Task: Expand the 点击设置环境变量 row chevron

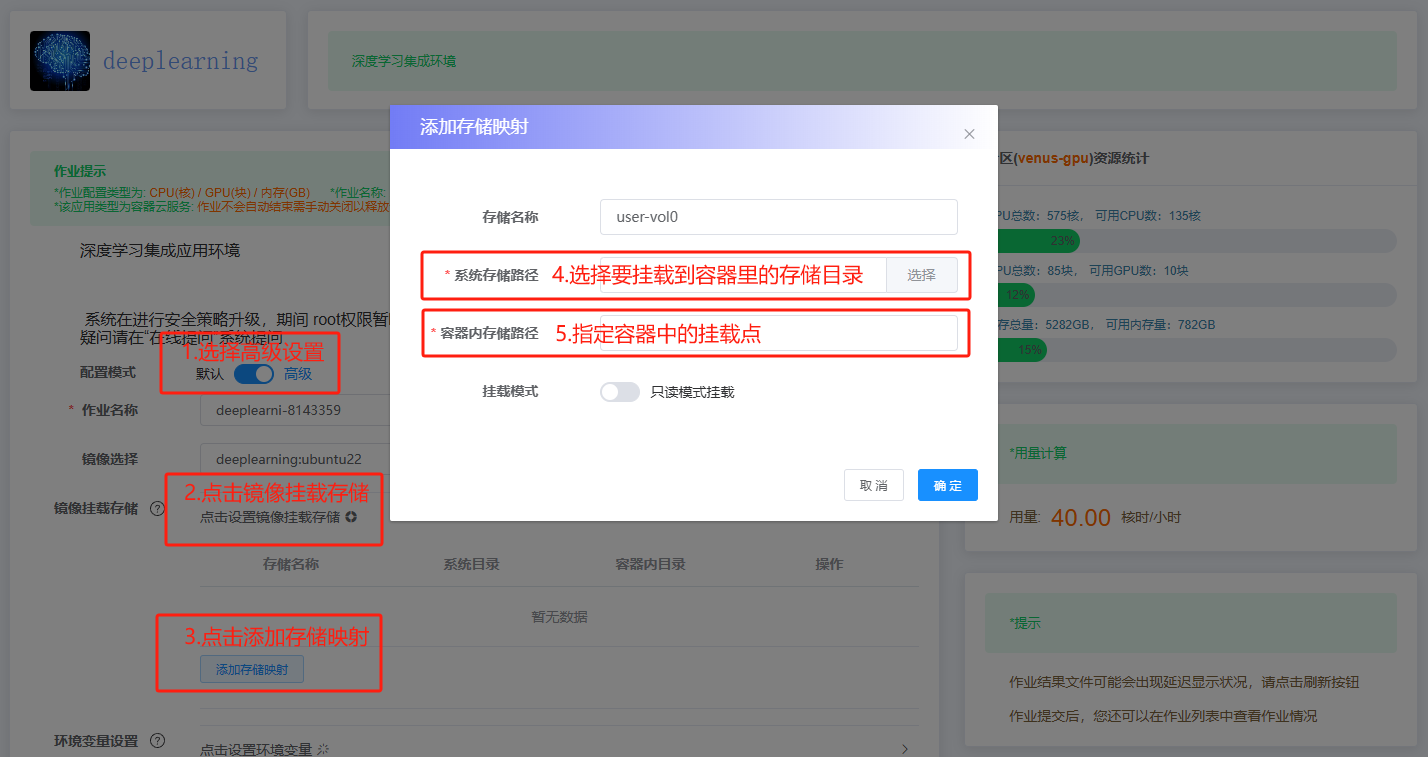Action: tap(905, 749)
